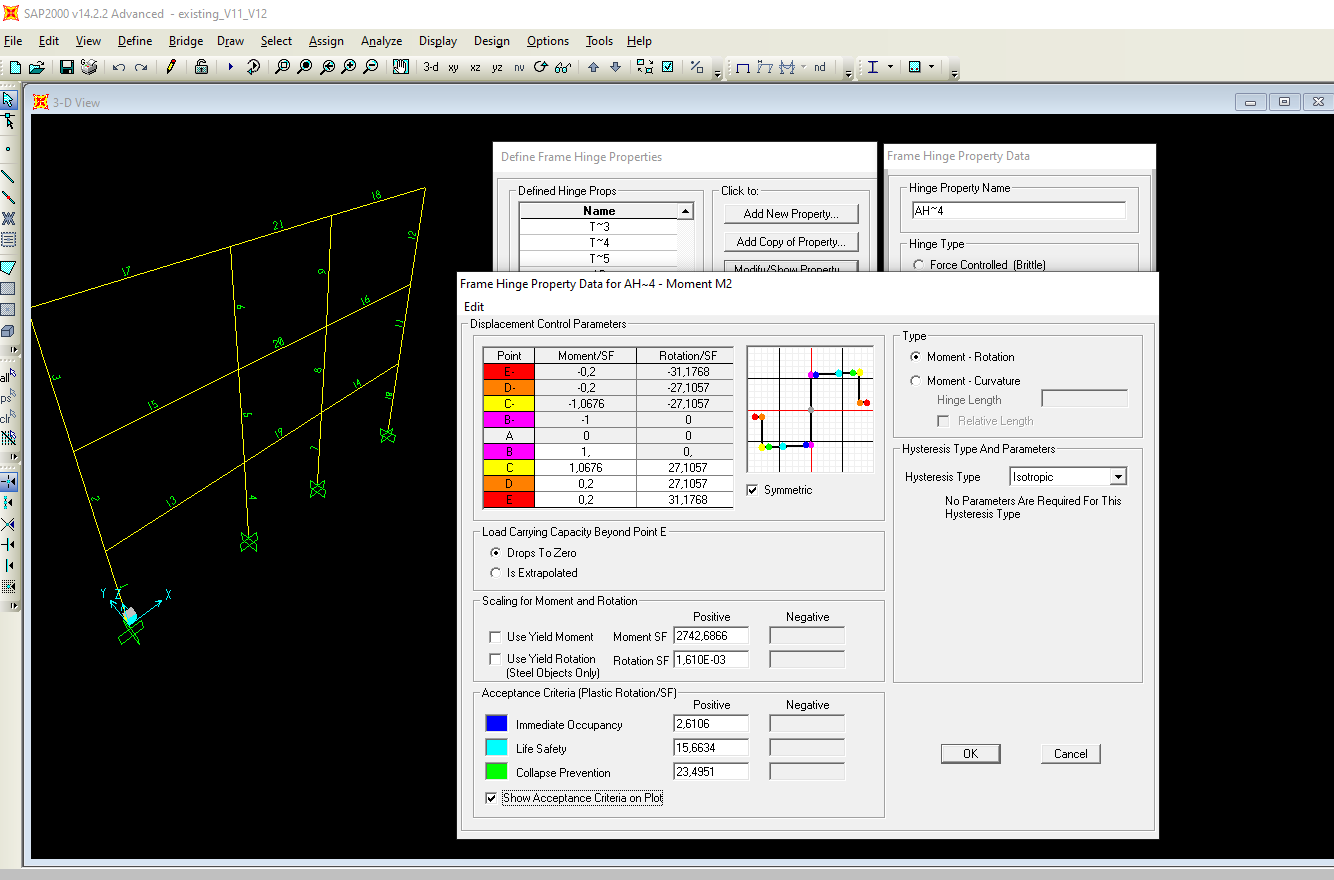The image size is (1334, 880).
Task: Click Cancel in hinge property dialog
Action: (1071, 754)
